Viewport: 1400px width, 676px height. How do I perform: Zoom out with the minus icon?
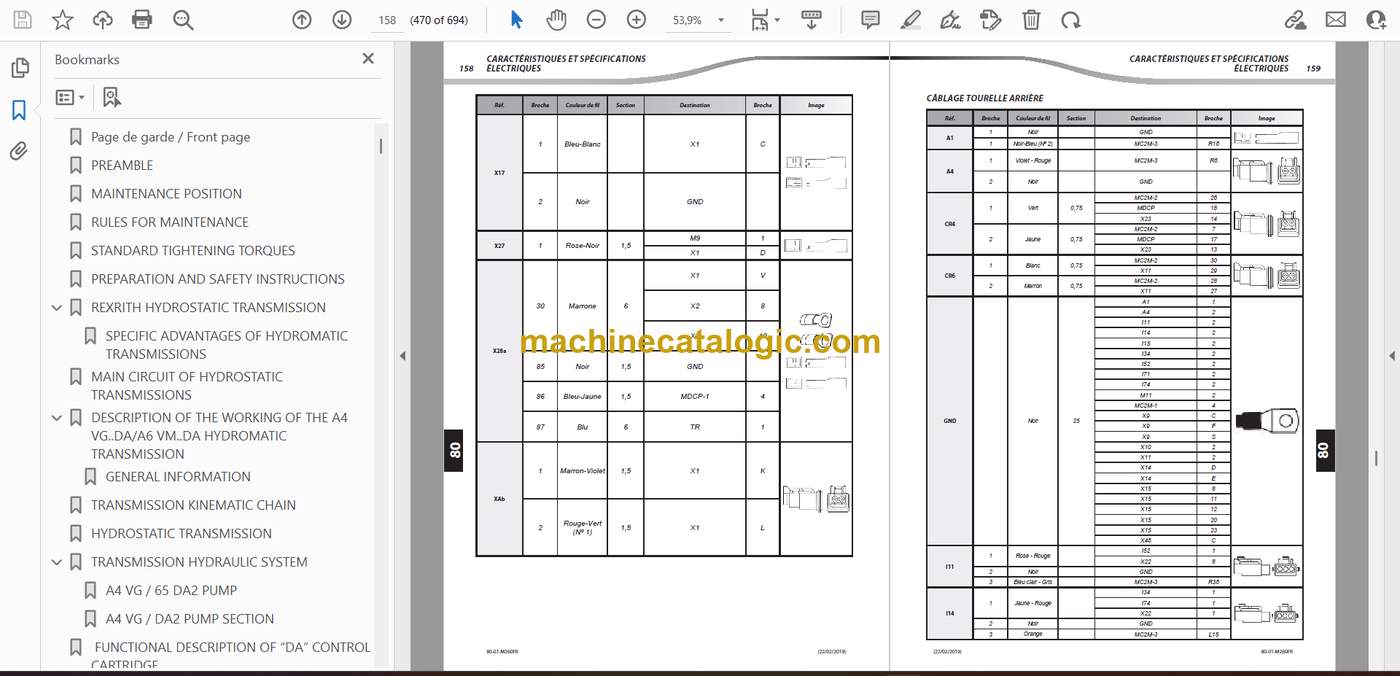(596, 19)
